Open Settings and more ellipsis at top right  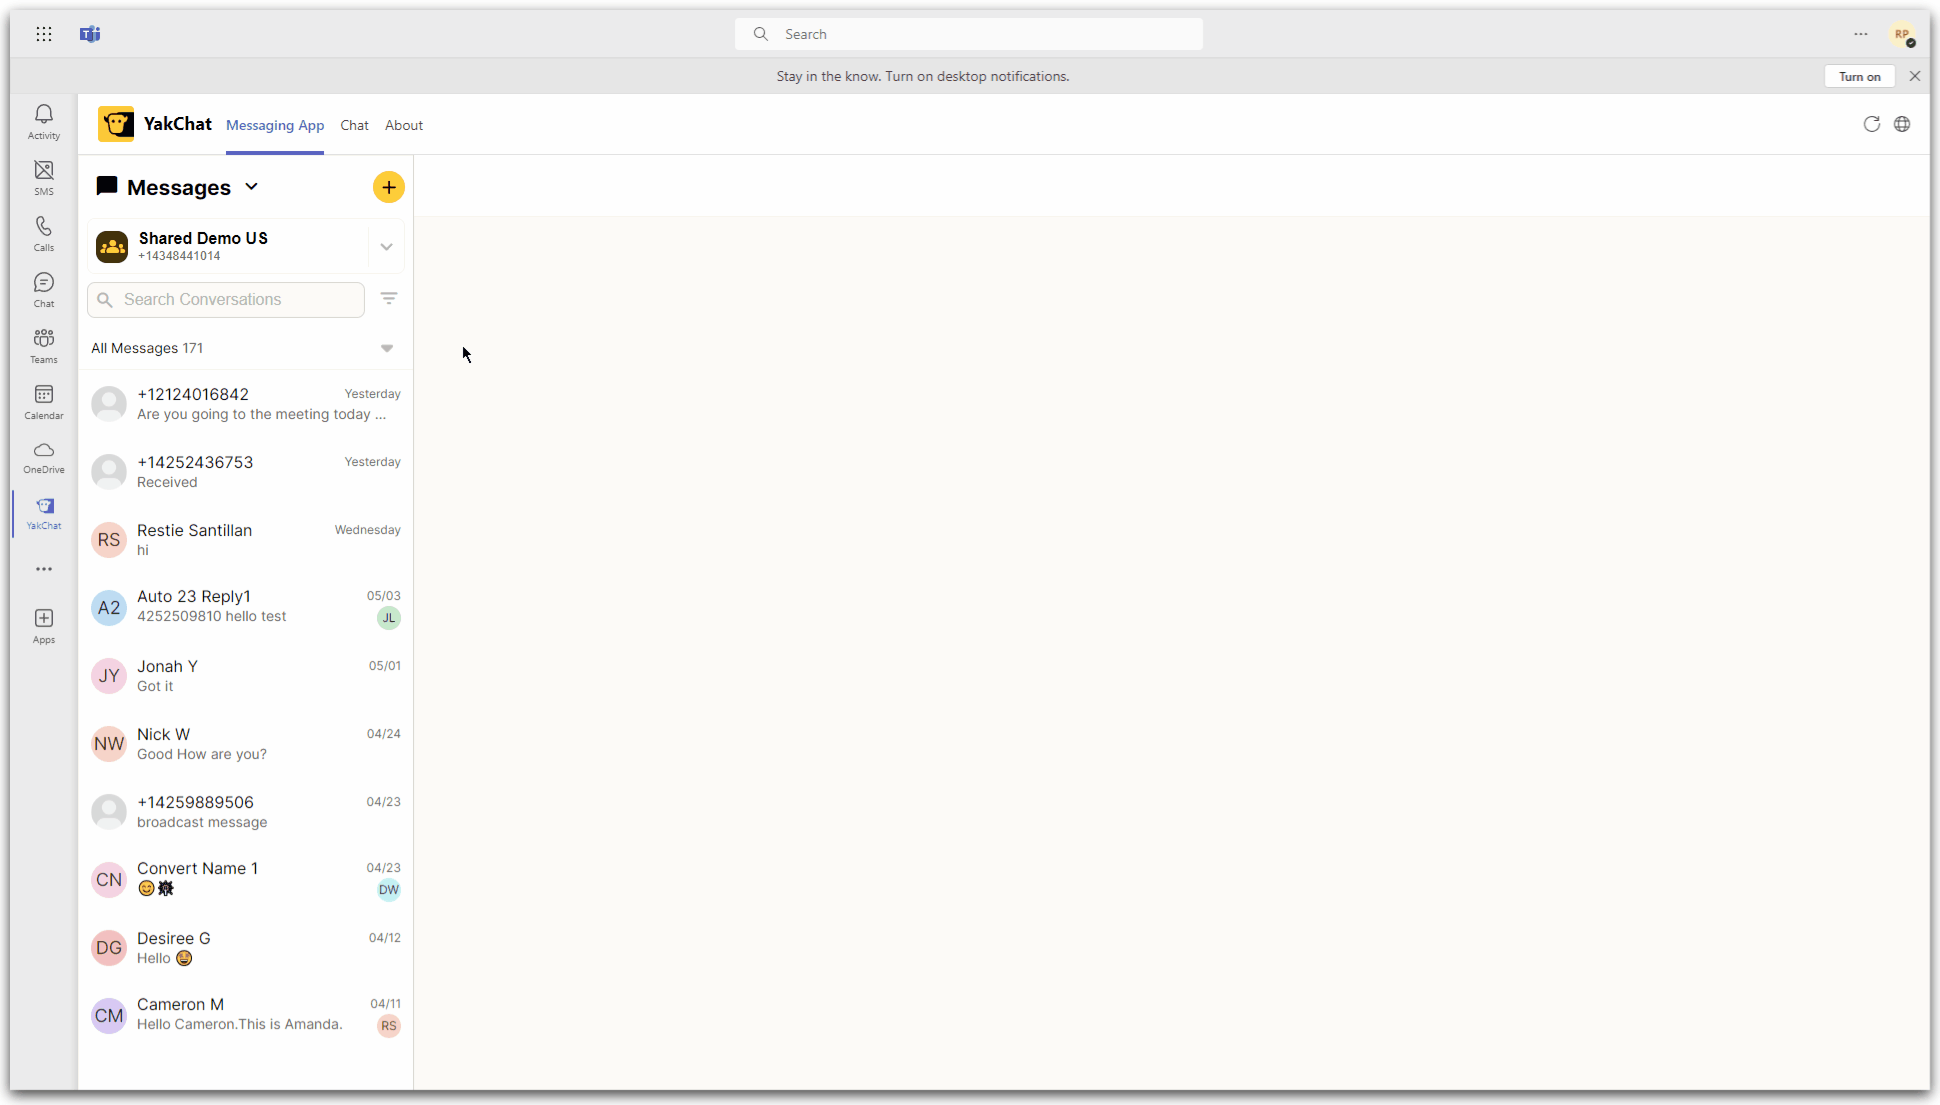point(1861,34)
